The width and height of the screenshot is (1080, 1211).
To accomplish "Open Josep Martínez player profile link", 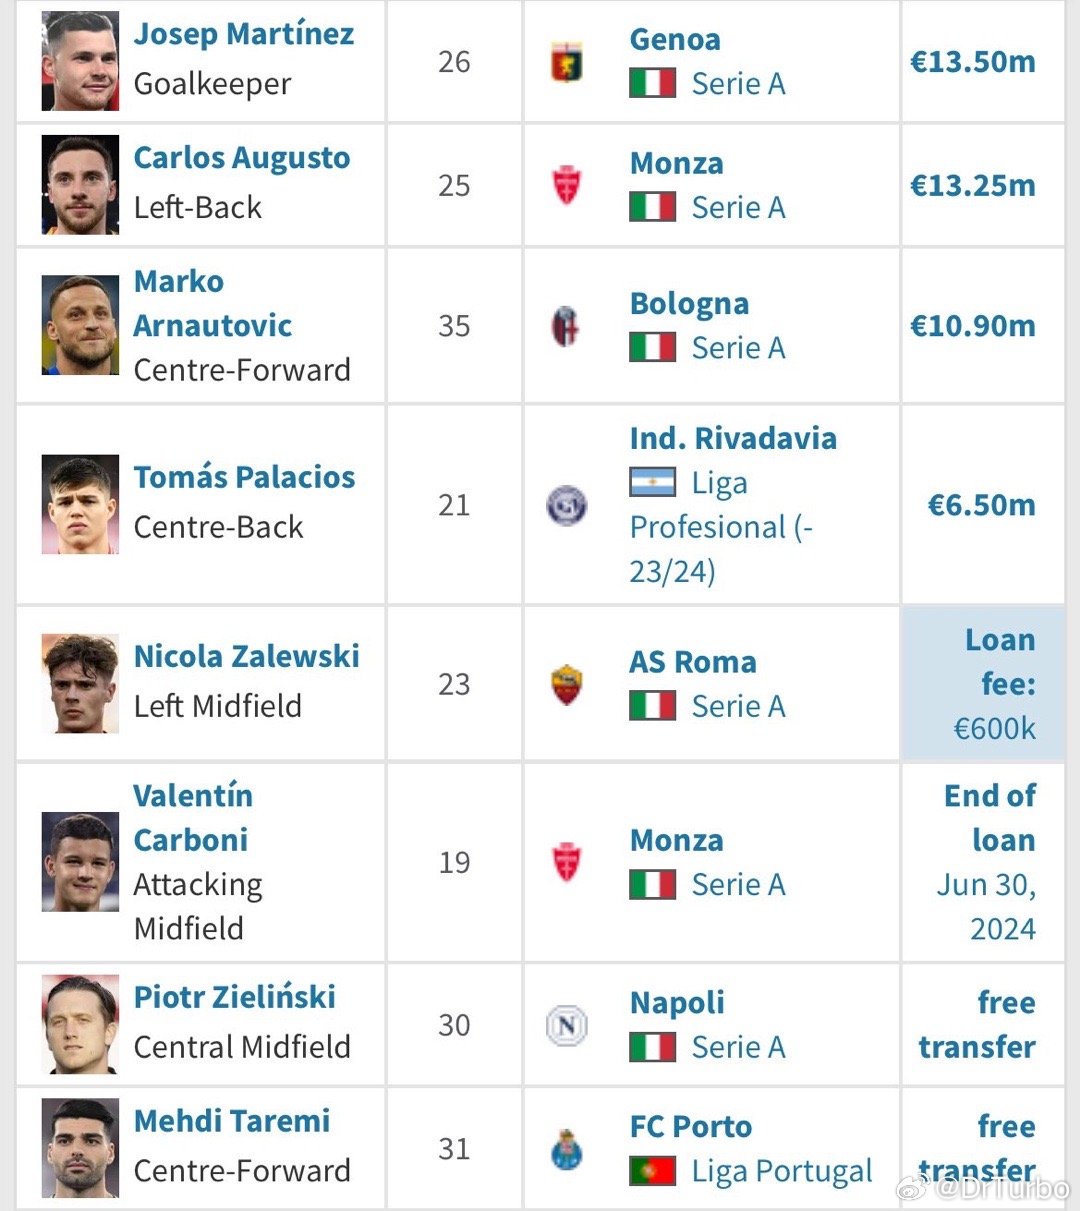I will pyautogui.click(x=244, y=34).
